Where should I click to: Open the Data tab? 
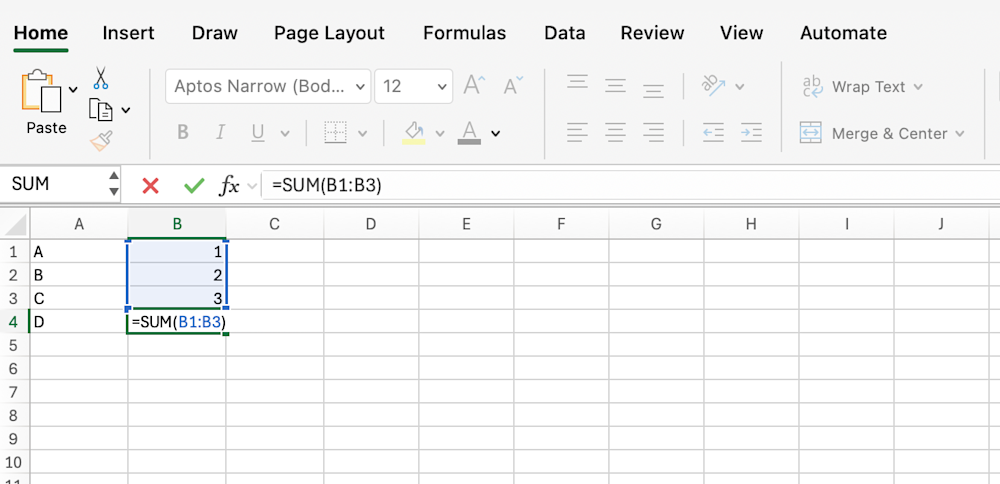coord(564,33)
